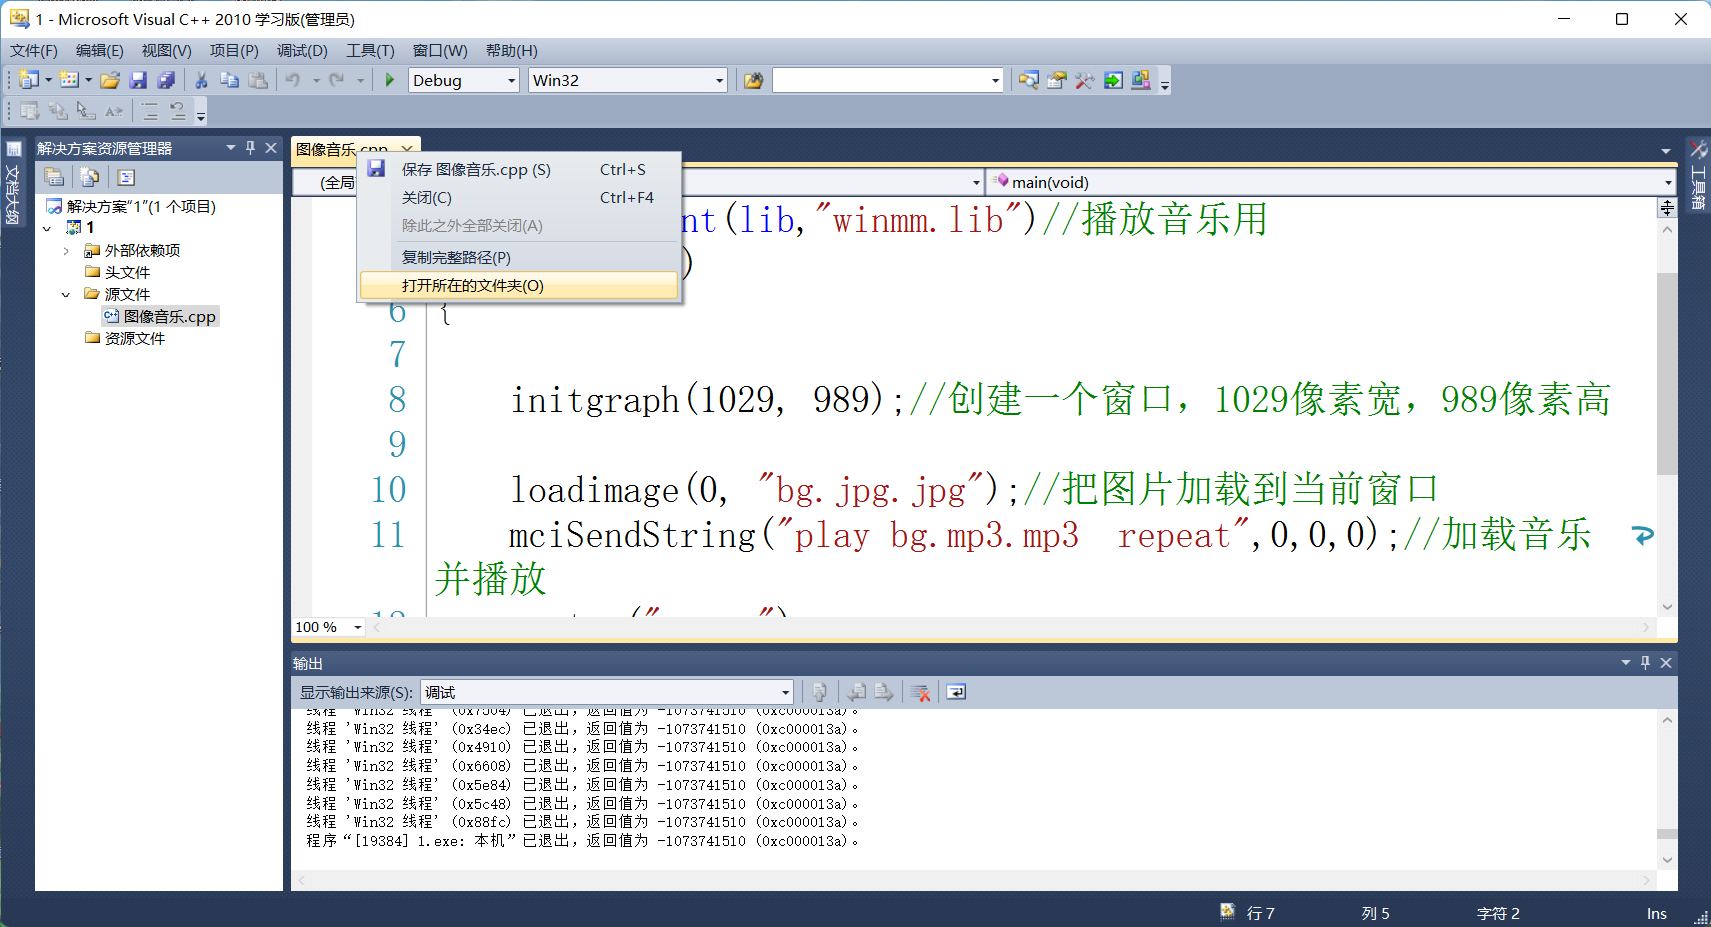
Task: Click the Undo arrow icon
Action: point(293,80)
